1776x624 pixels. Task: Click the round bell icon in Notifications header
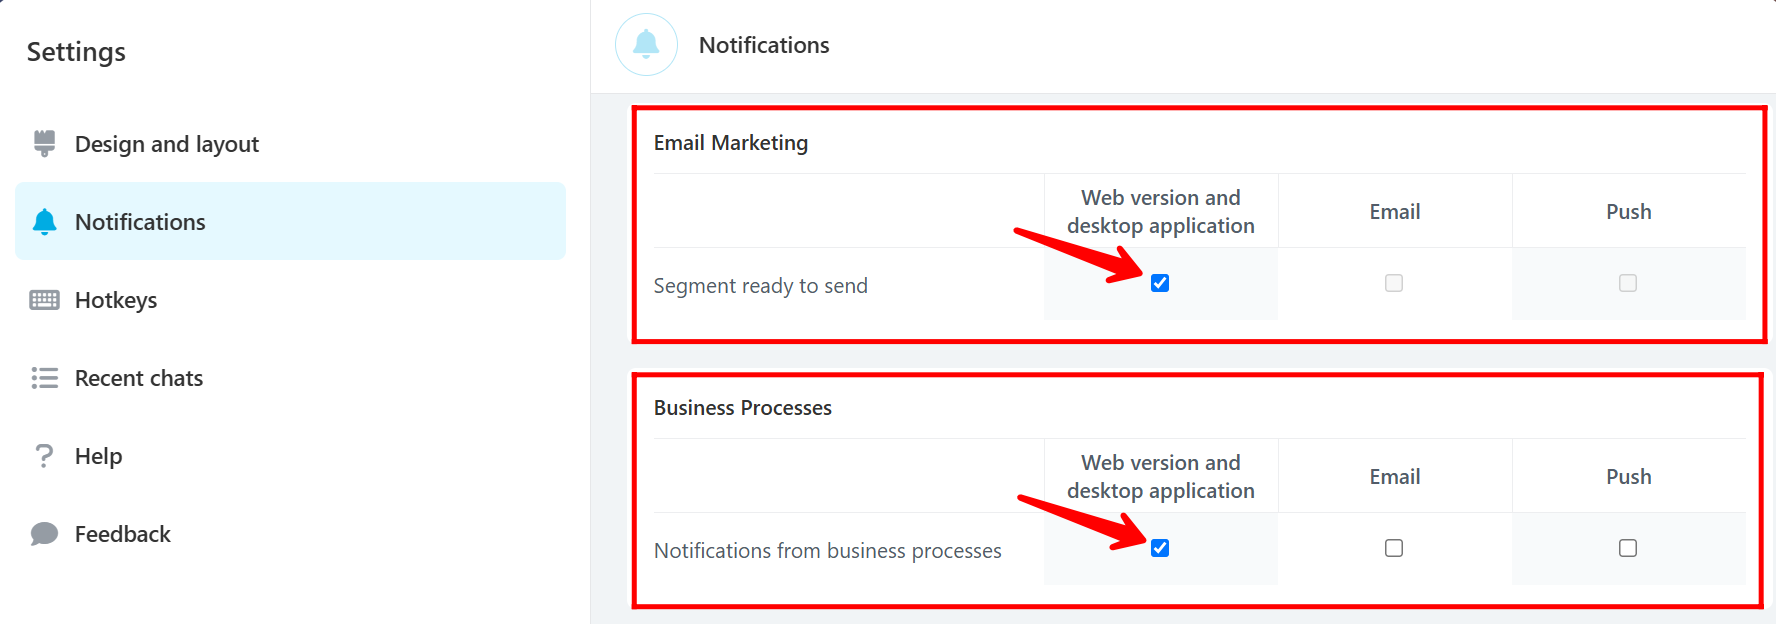click(646, 45)
